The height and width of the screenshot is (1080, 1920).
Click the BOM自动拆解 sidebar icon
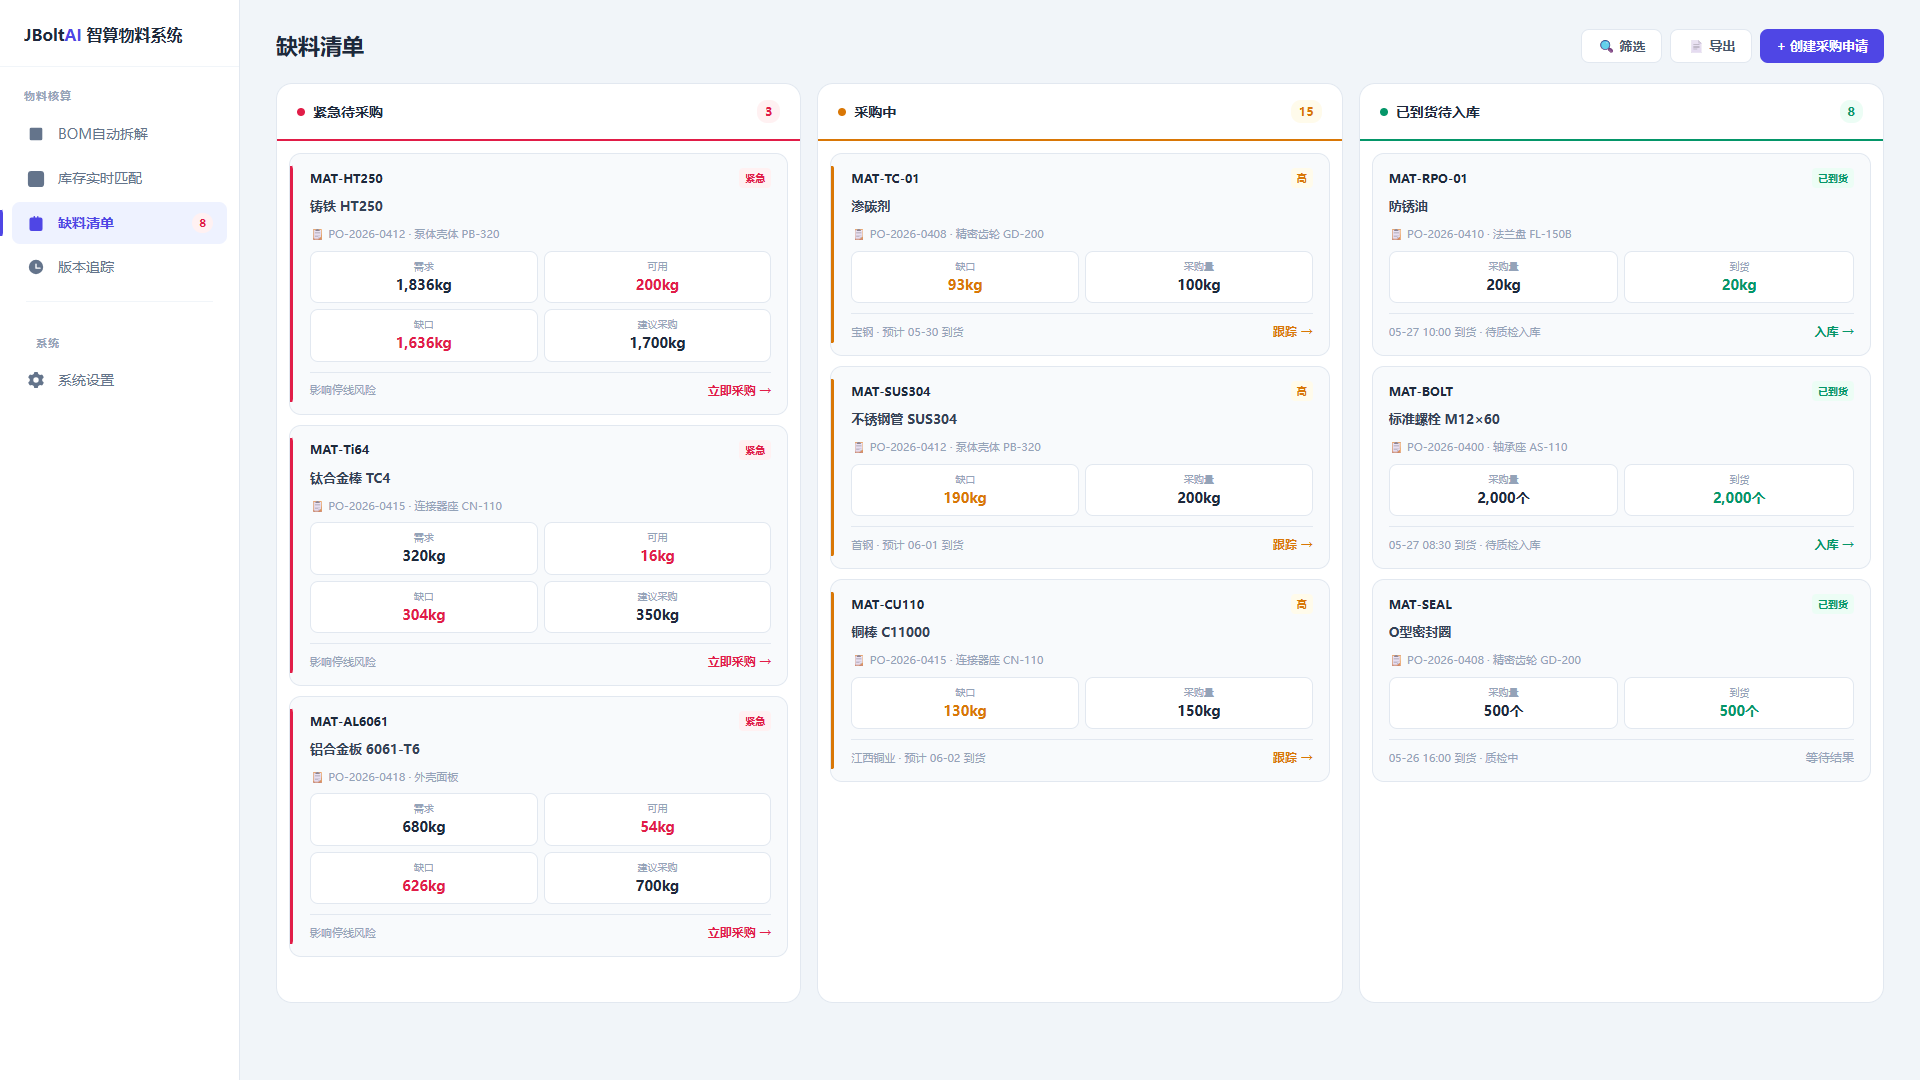[36, 134]
